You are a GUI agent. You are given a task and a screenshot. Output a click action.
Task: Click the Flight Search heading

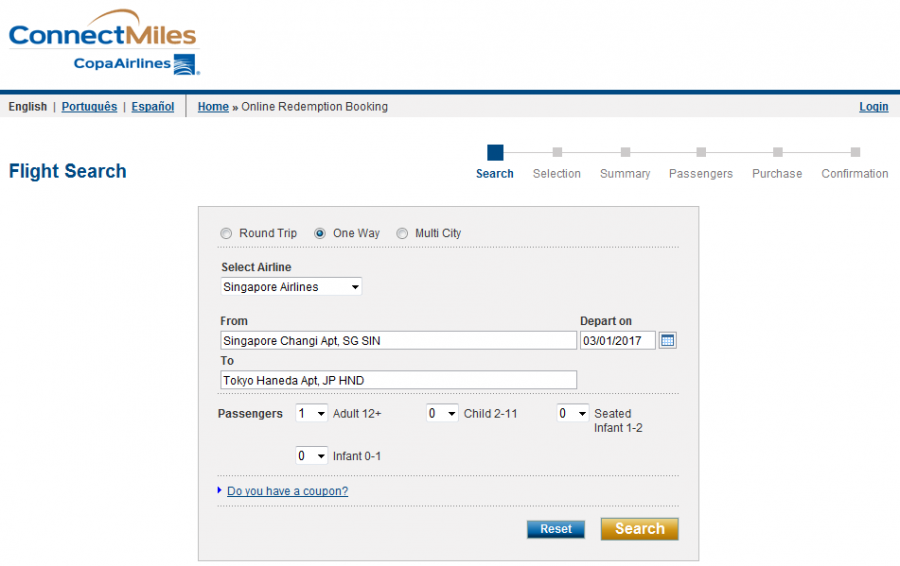[x=68, y=171]
